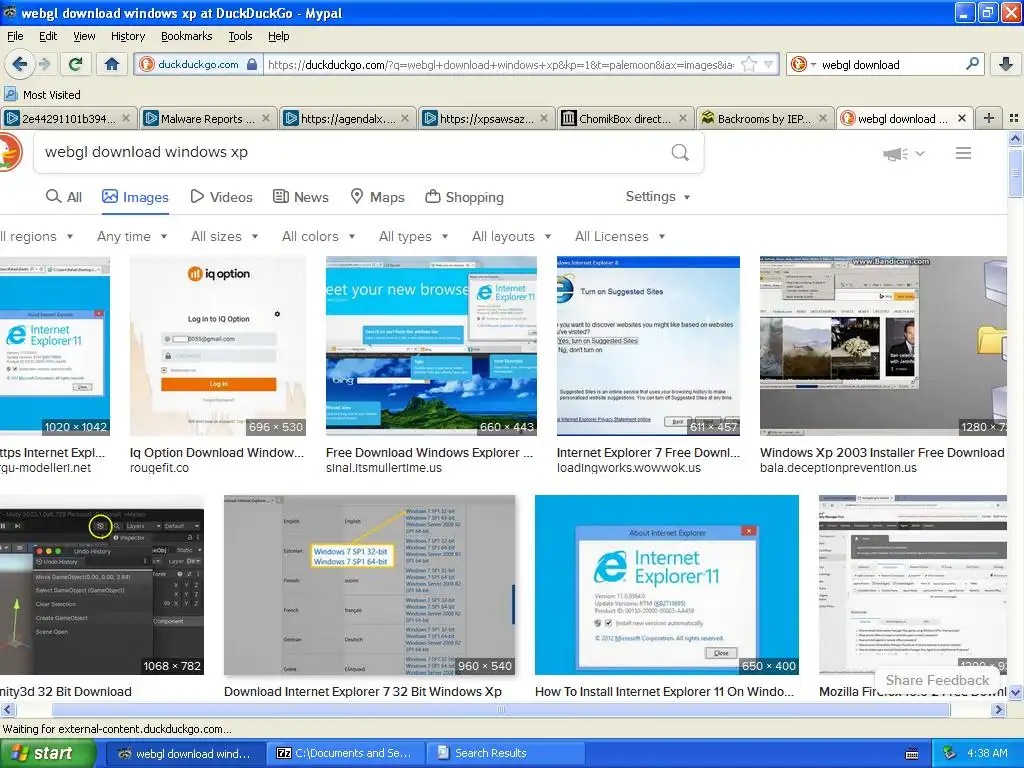Open Windows Xp 2003 Installer Free Download link

(x=882, y=453)
